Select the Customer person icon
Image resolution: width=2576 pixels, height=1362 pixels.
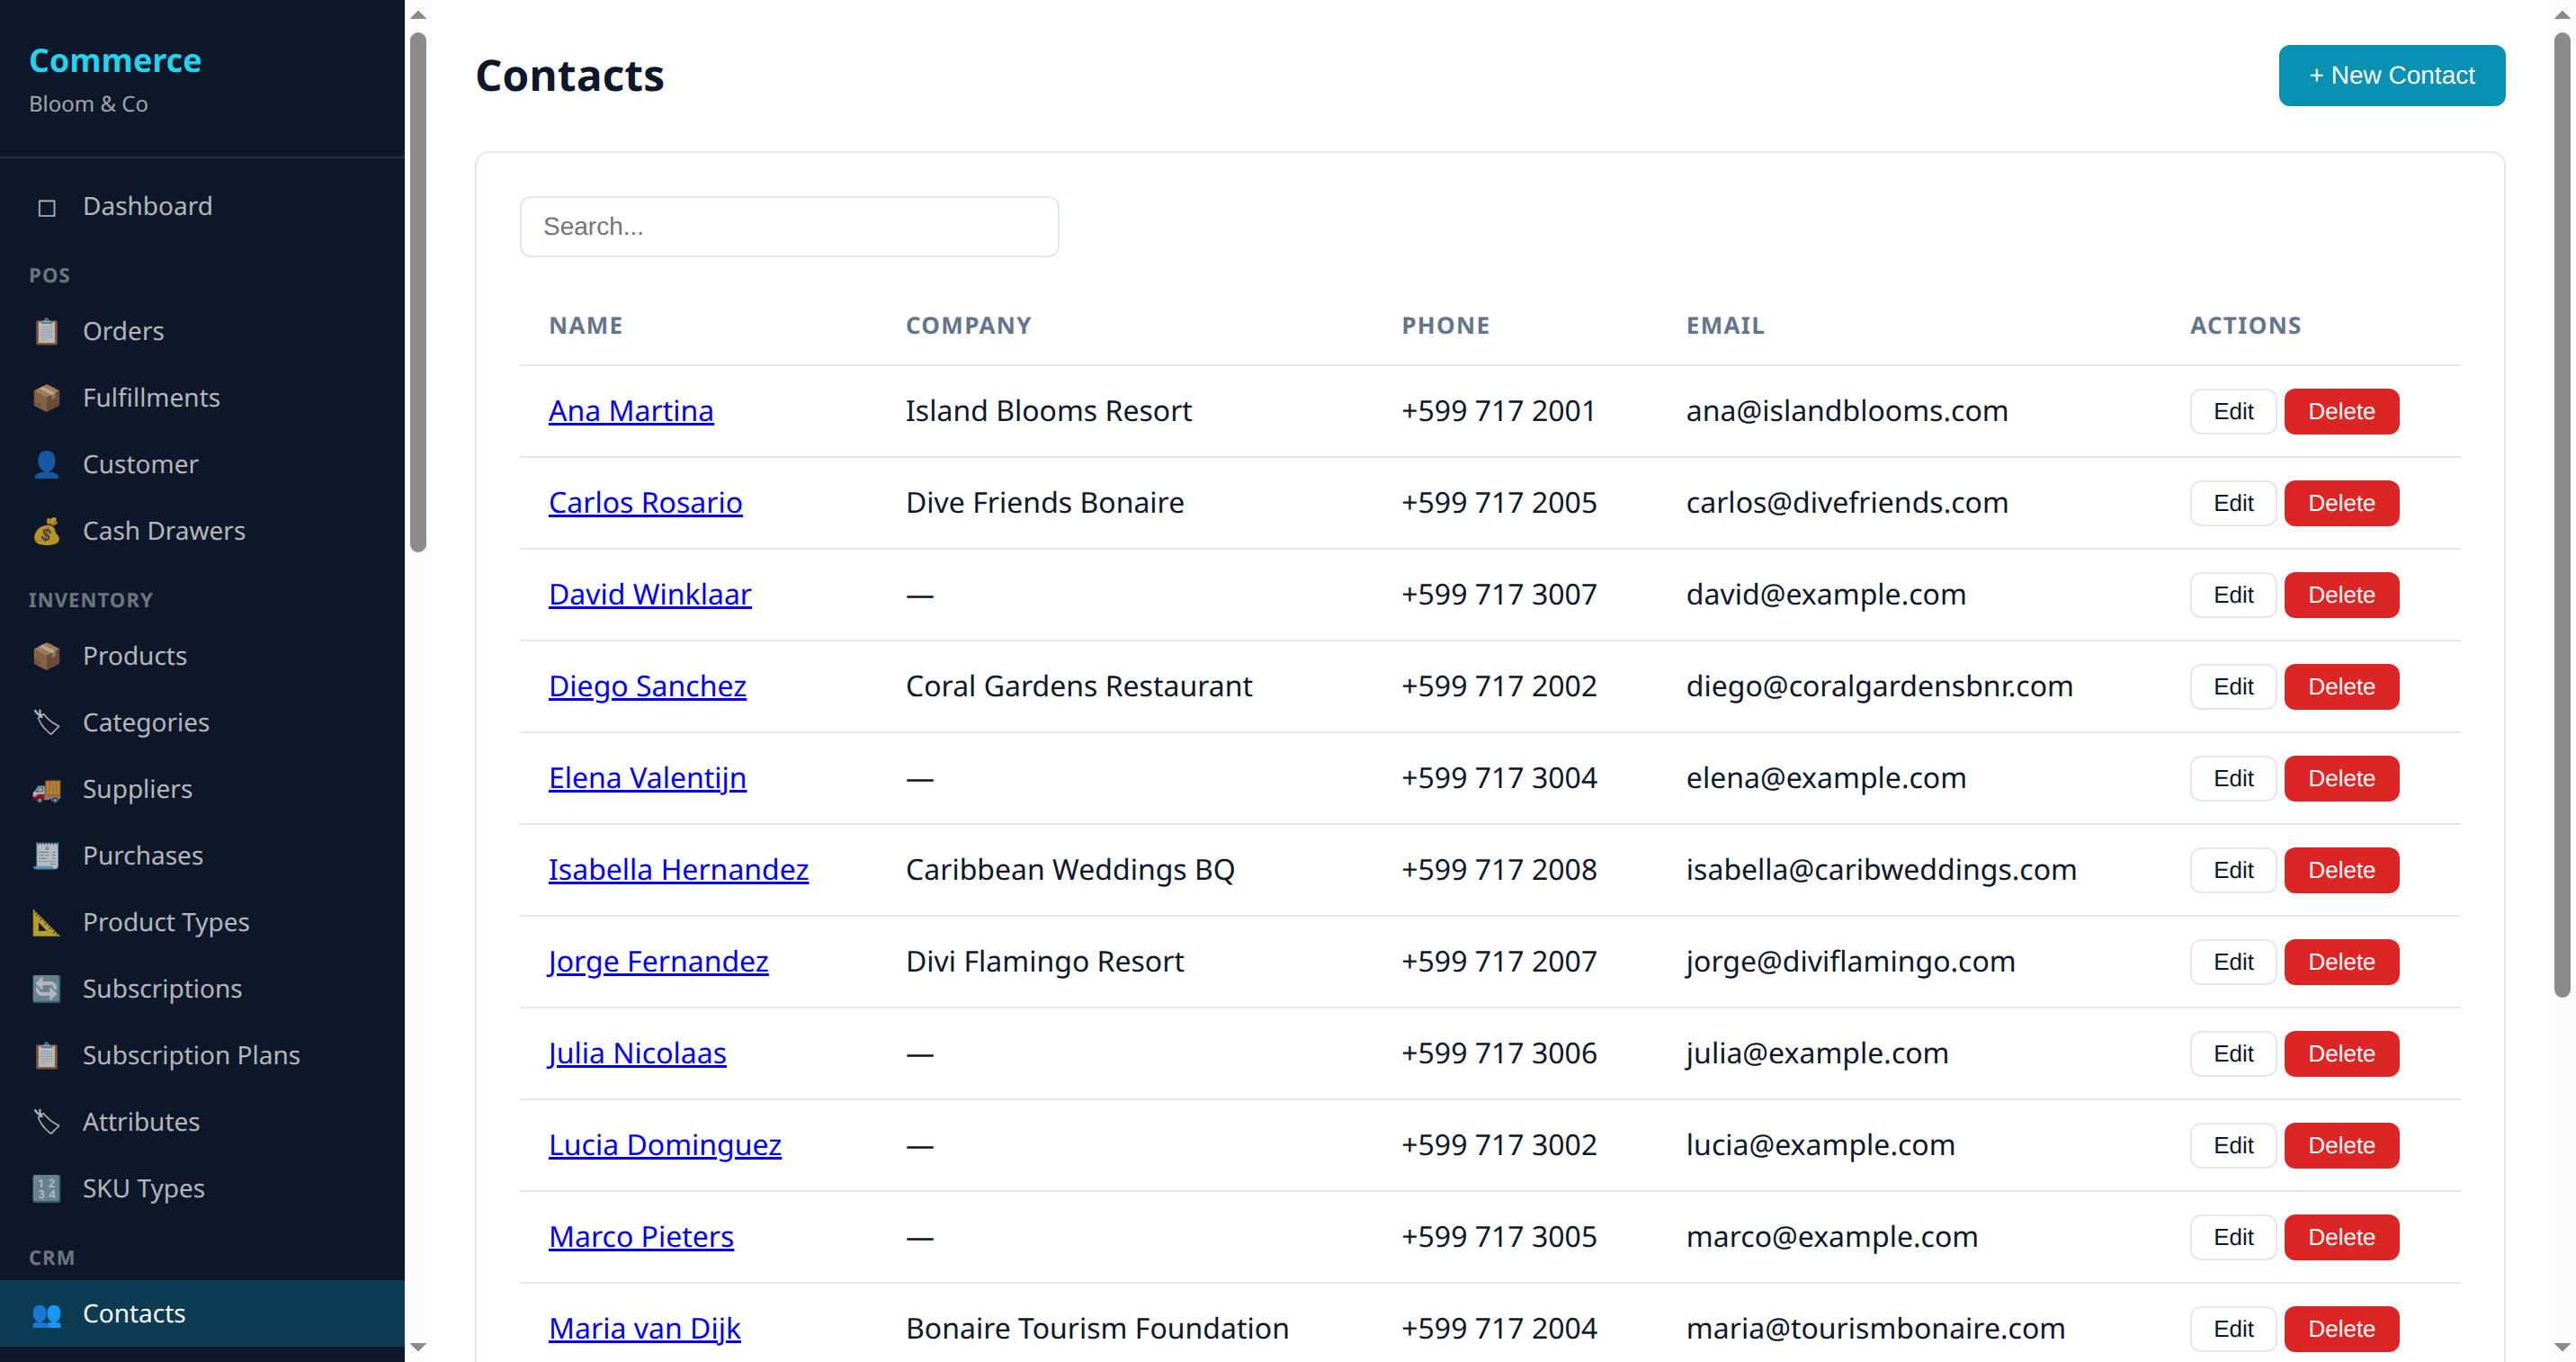pyautogui.click(x=46, y=464)
